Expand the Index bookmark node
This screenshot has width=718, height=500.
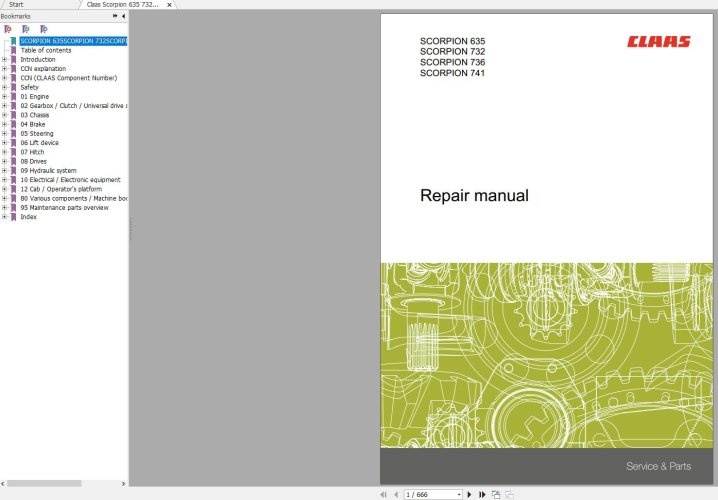point(4,217)
